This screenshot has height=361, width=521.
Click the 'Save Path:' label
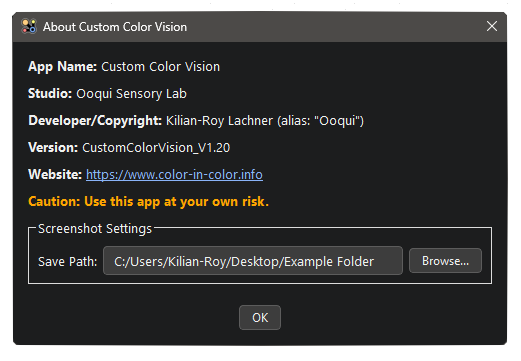68,261
